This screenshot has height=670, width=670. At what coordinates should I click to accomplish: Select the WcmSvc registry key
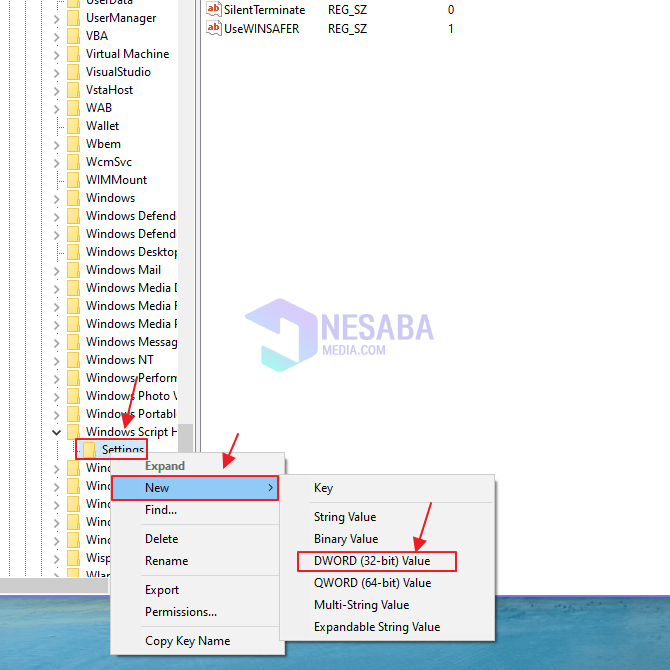click(x=108, y=162)
